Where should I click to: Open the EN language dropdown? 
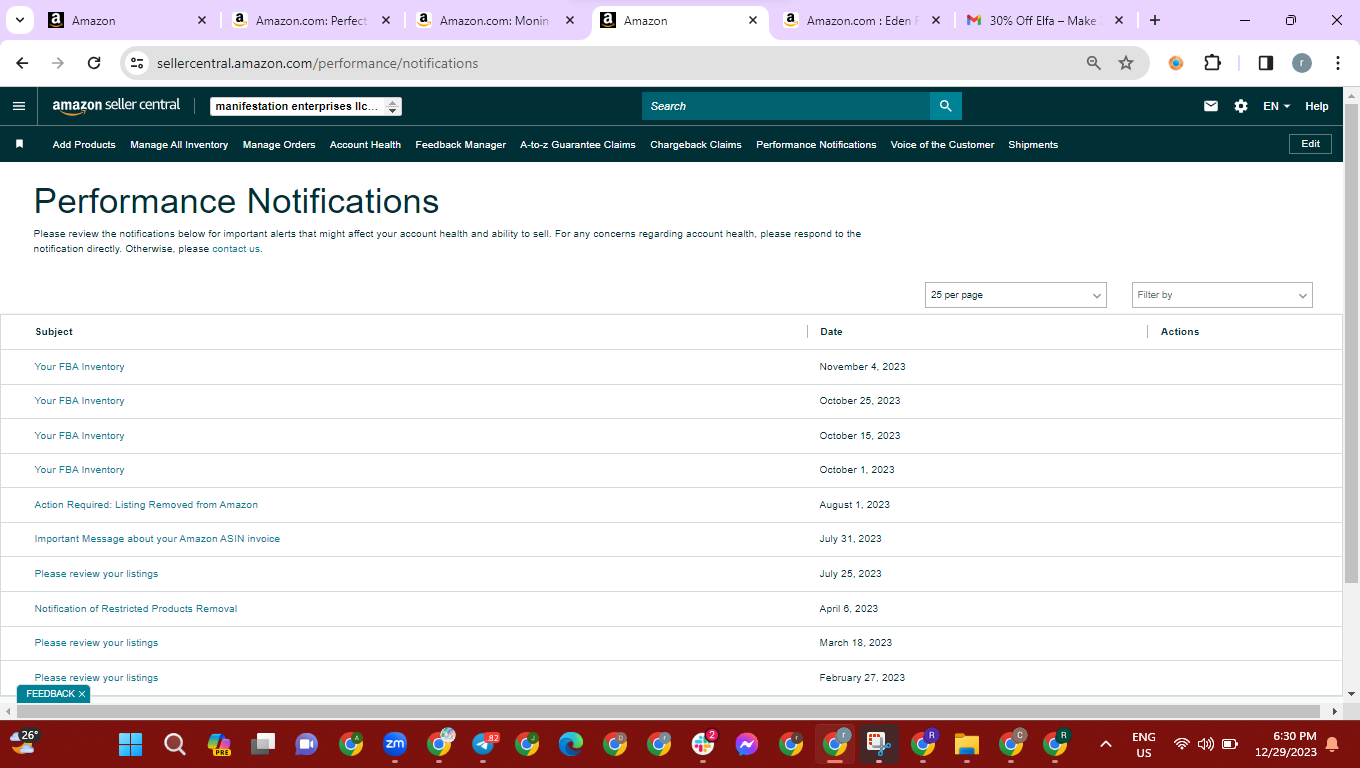[x=1276, y=106]
